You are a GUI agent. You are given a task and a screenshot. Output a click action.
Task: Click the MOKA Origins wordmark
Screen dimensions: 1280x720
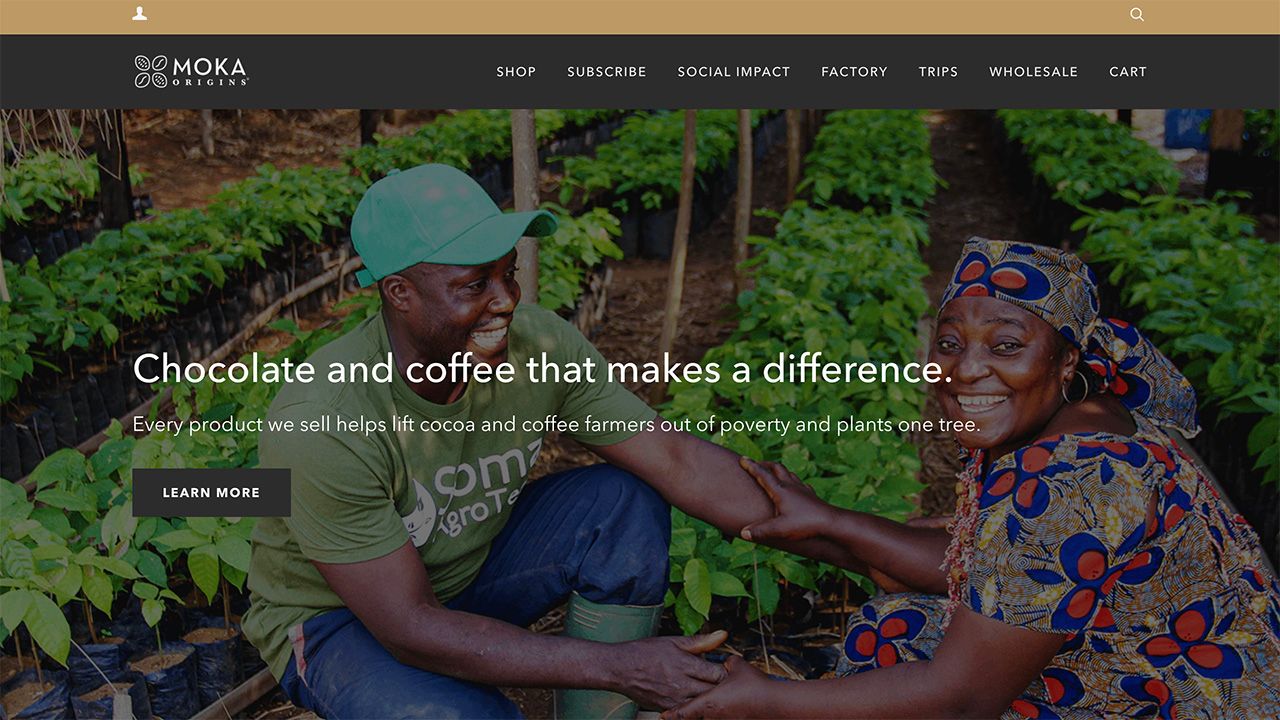point(210,71)
